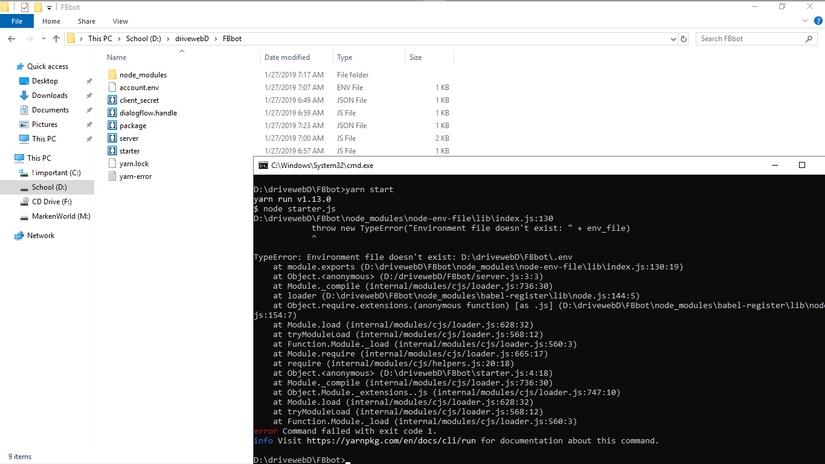The image size is (825, 464).
Task: Open MarkenWorld (M:) drive
Action: 61,216
